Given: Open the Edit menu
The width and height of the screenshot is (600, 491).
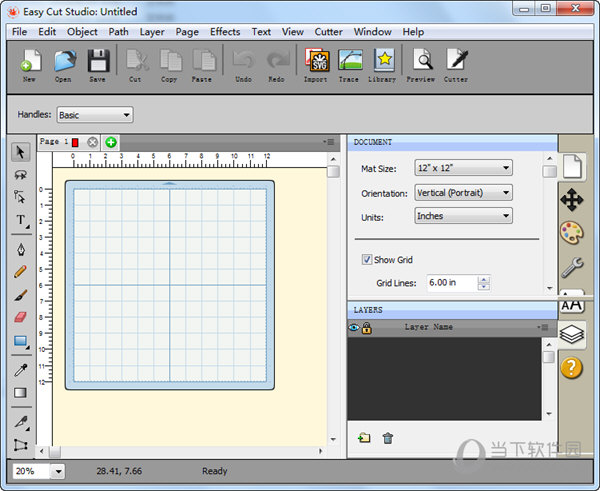Looking at the screenshot, I should [x=47, y=32].
